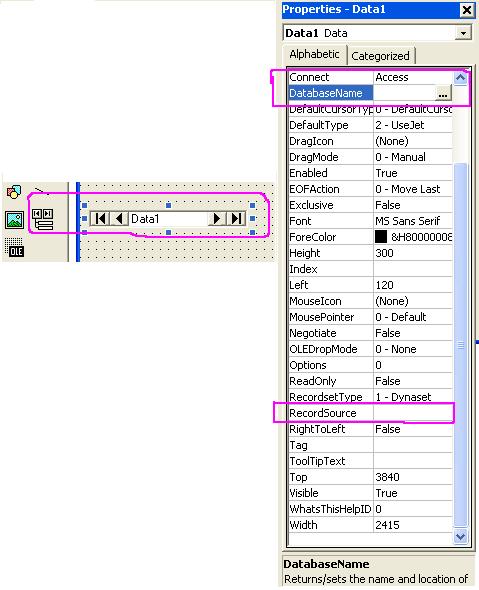Select the Line tool in toolbox

pos(42,191)
